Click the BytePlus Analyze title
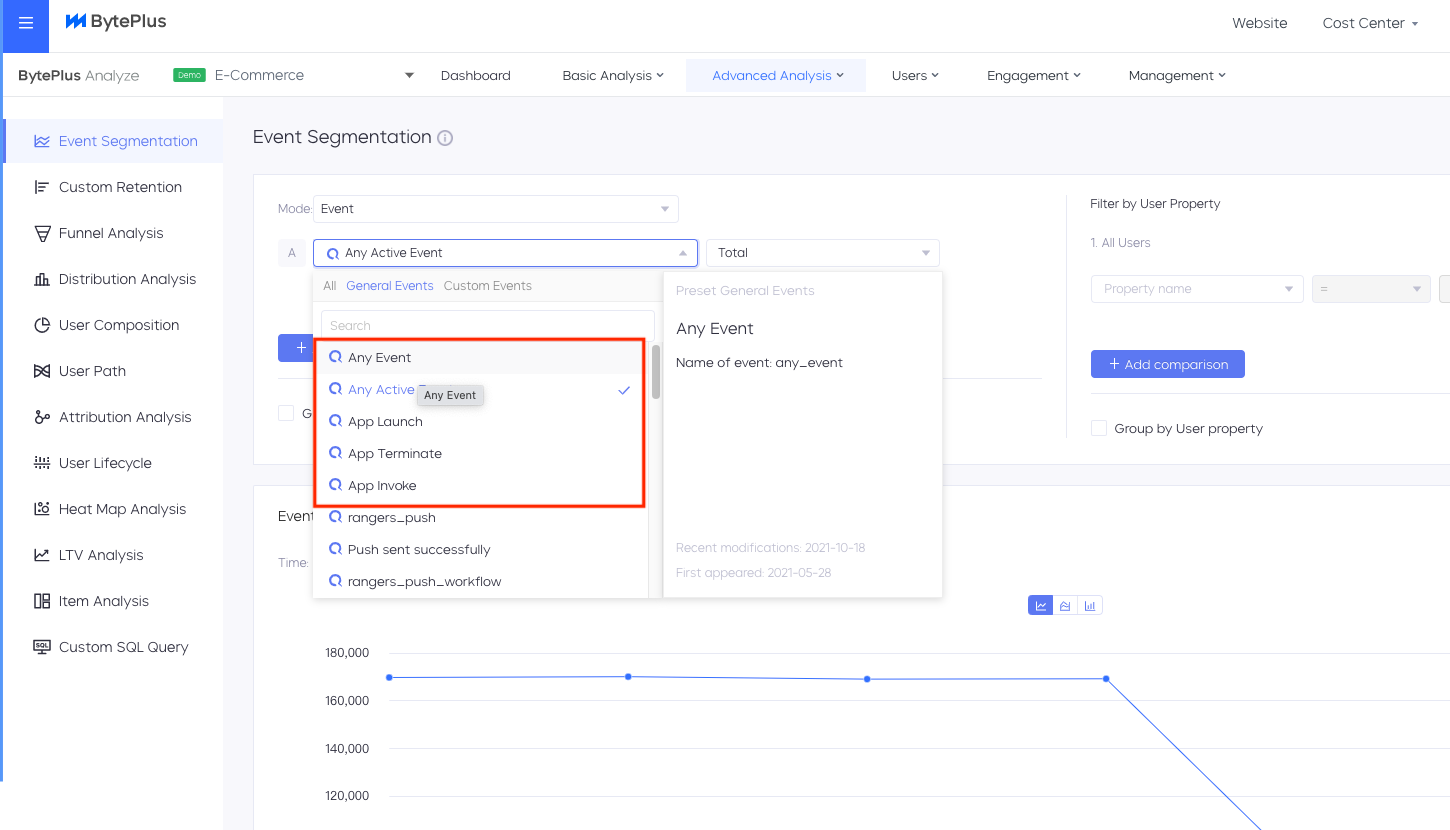The width and height of the screenshot is (1450, 830). (79, 75)
